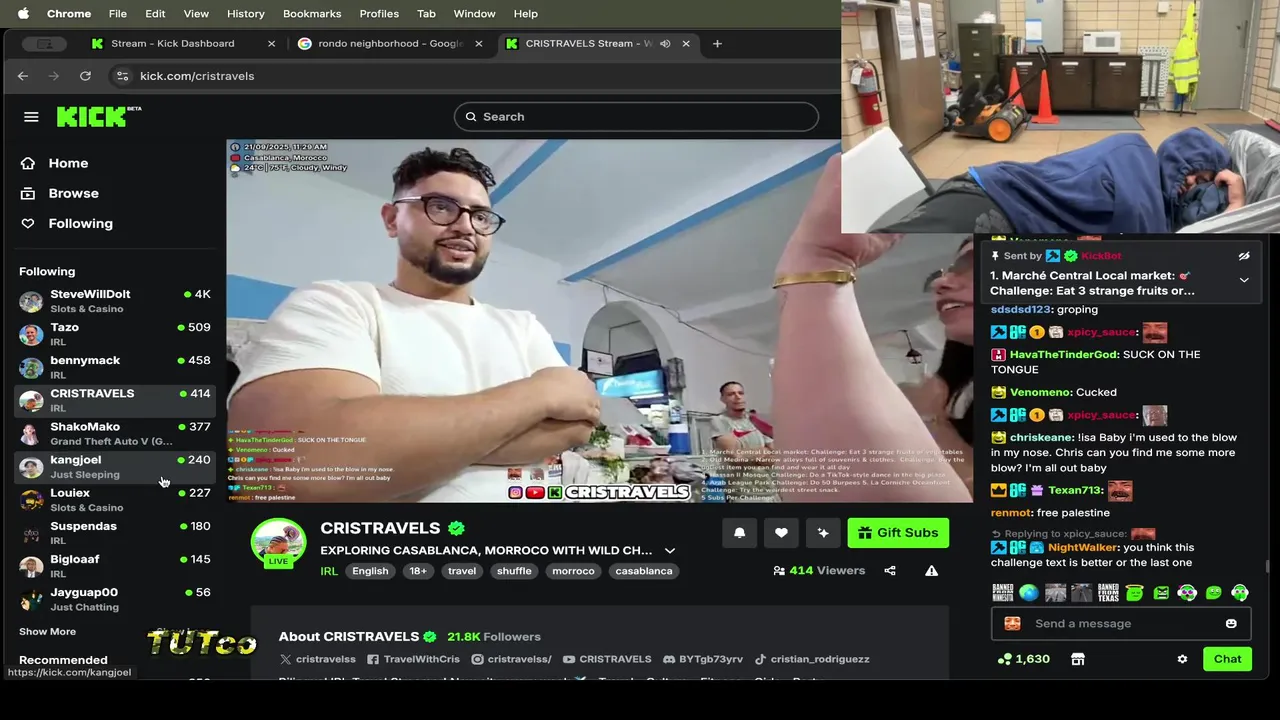Image resolution: width=1280 pixels, height=720 pixels.
Task: Open Tazo channel in Following list
Action: tap(114, 334)
